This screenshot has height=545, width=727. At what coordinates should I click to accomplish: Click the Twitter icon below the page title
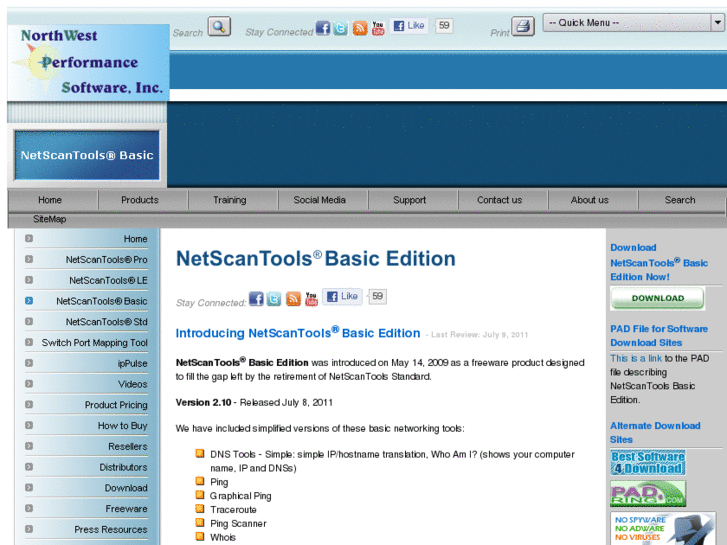click(274, 299)
